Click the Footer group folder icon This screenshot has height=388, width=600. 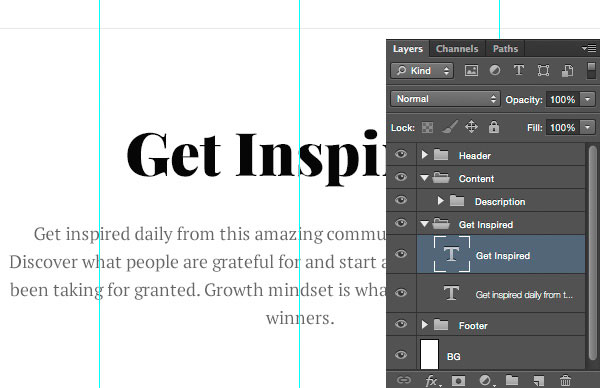tap(441, 325)
